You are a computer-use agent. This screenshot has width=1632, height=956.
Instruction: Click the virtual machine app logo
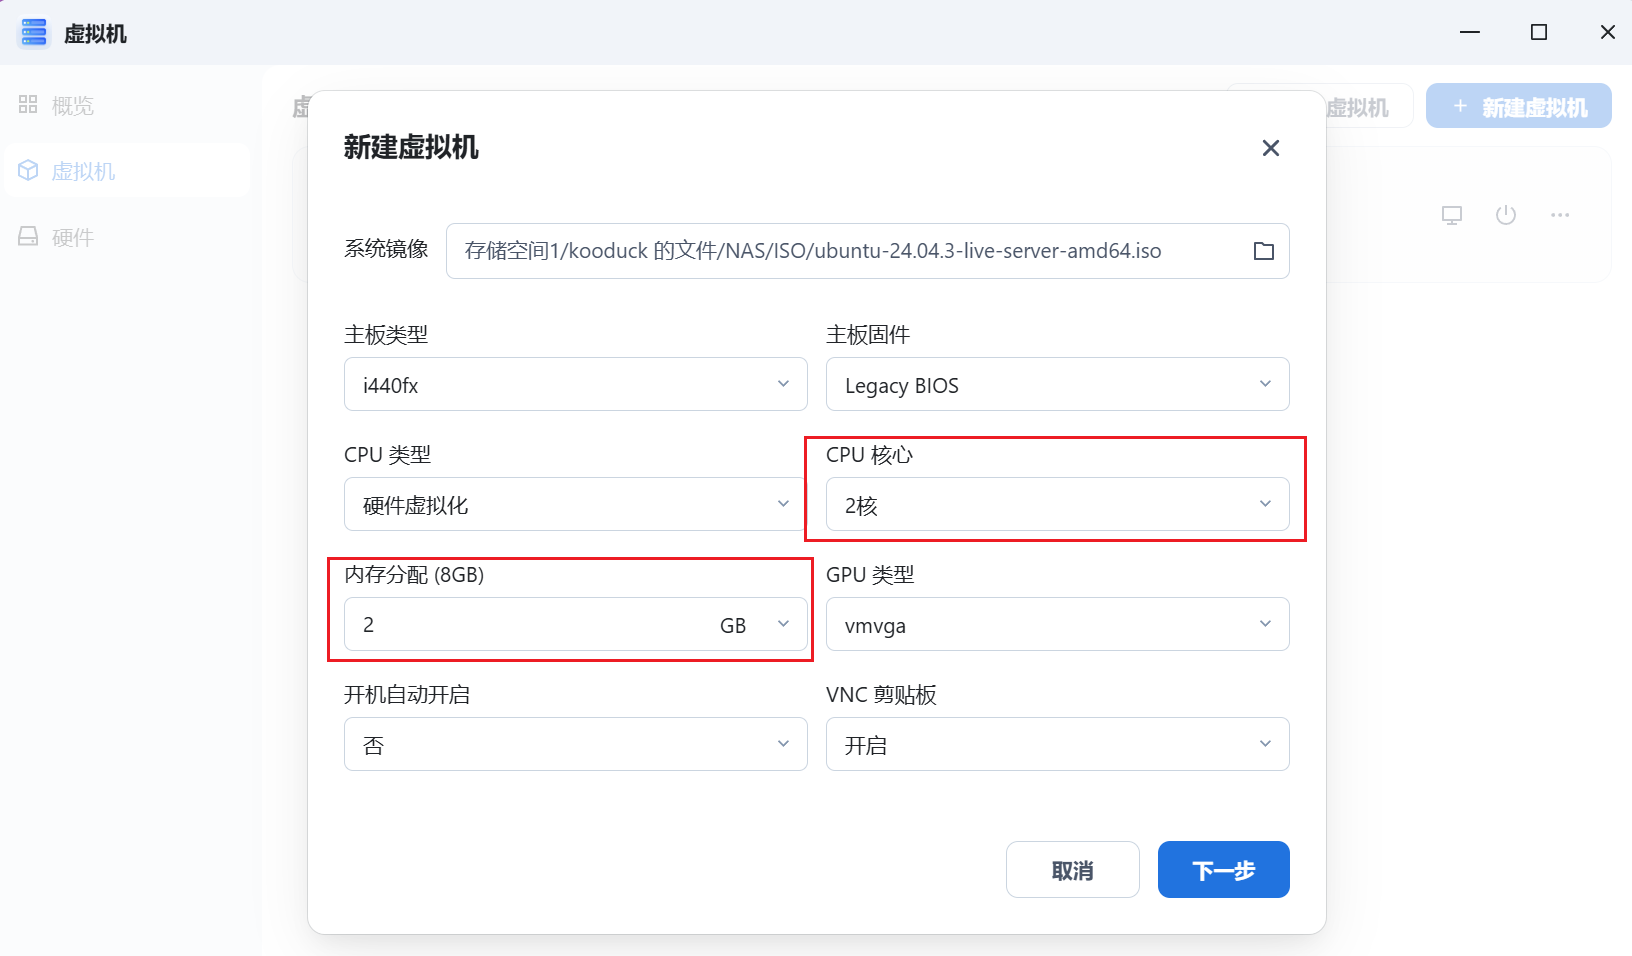pyautogui.click(x=33, y=32)
